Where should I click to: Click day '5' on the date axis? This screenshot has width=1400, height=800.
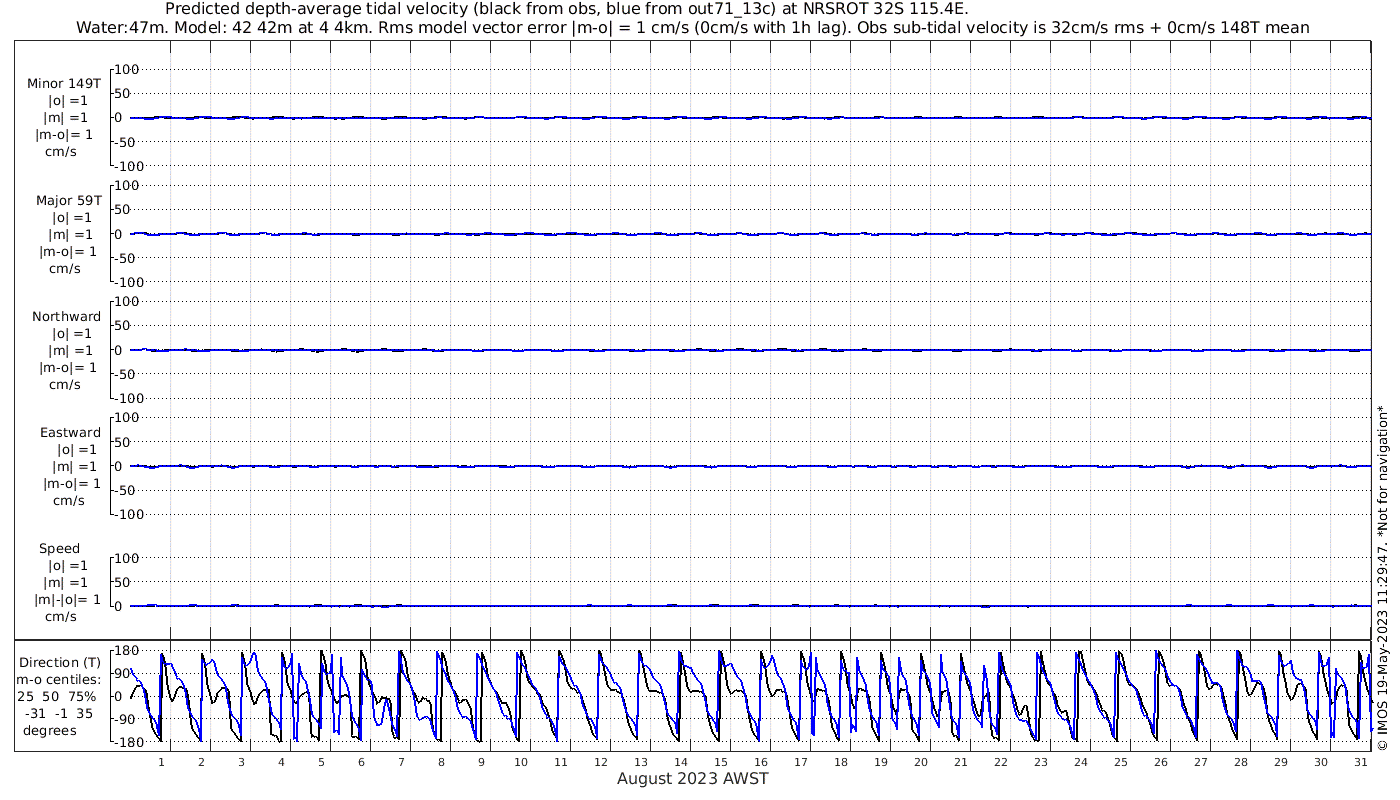[x=321, y=762]
